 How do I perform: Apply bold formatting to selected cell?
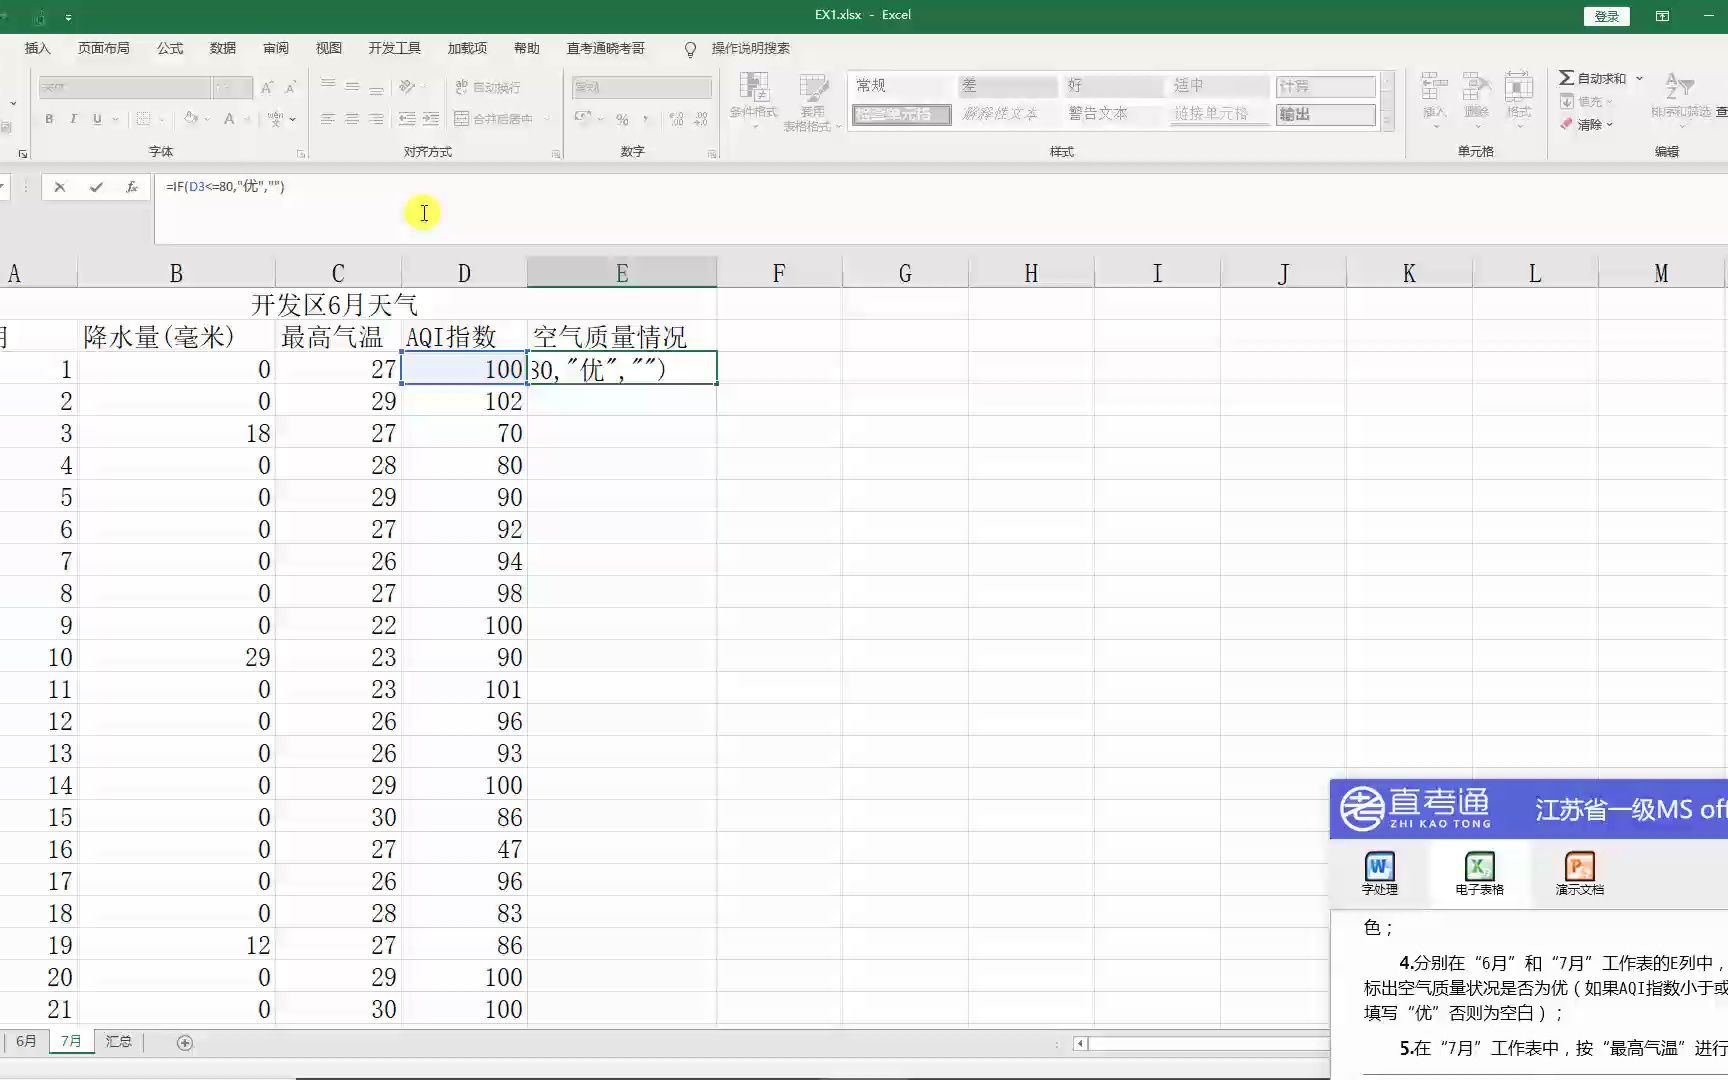48,119
